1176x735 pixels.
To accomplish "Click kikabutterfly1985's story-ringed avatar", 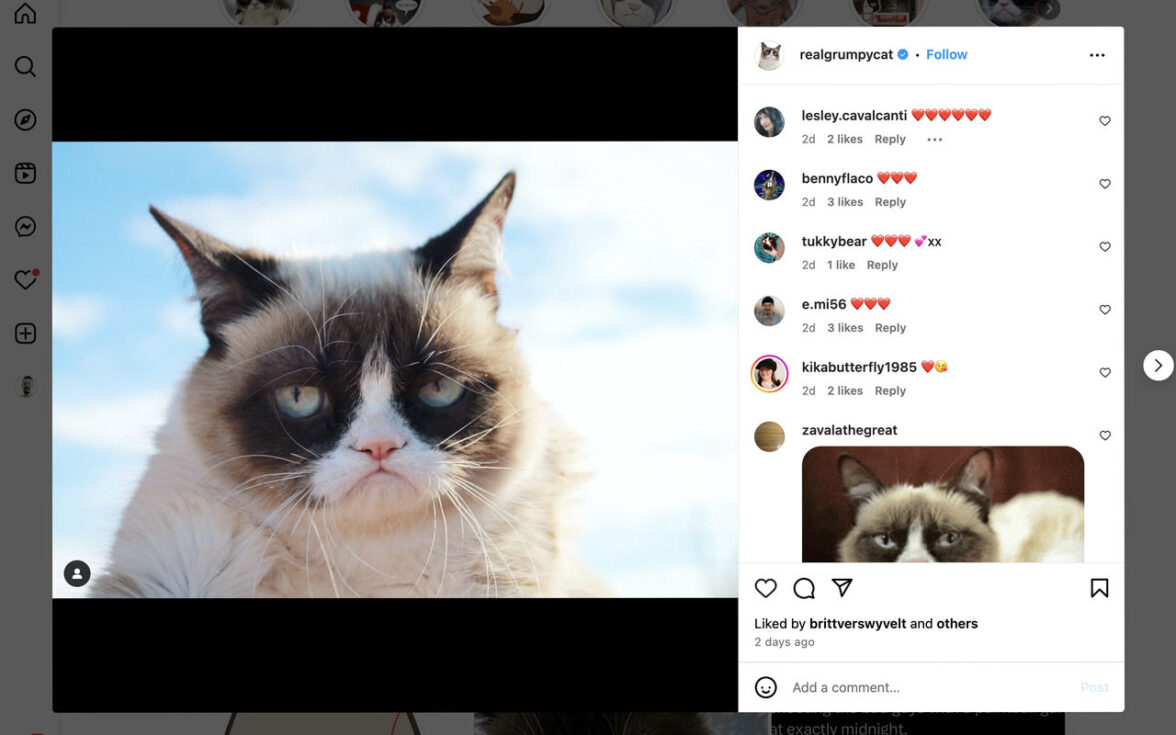I will click(x=770, y=374).
